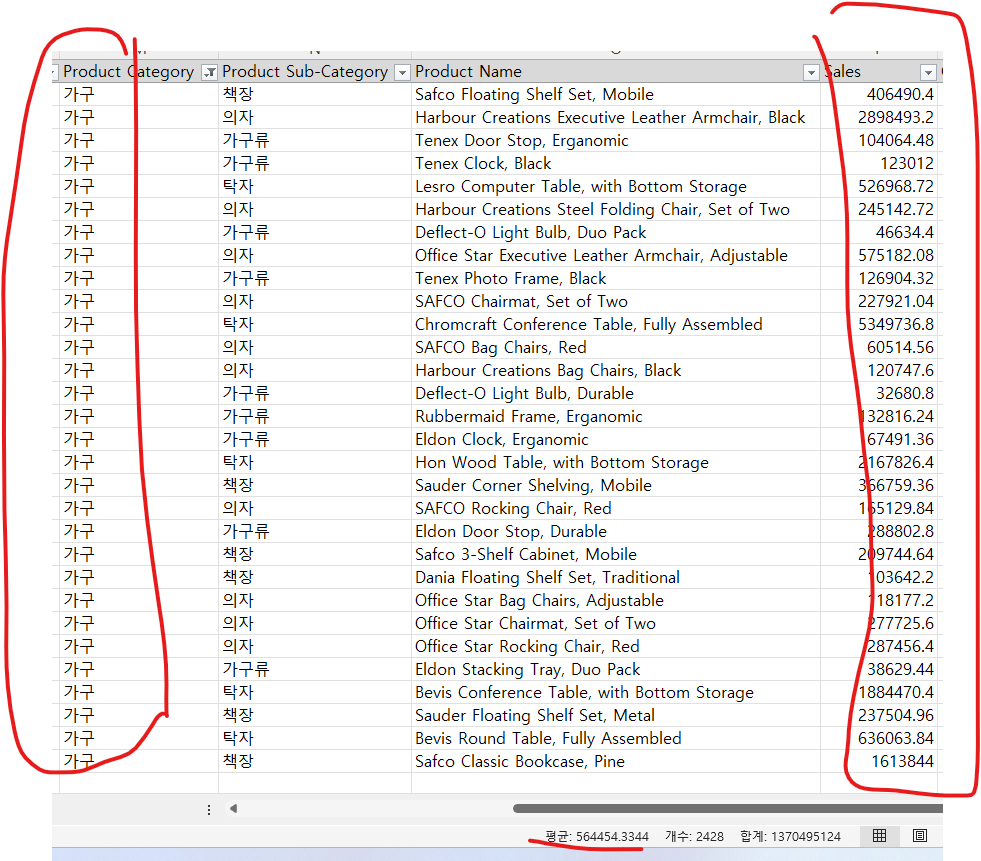Select sales value 526968.72
This screenshot has height=861, width=981.
(x=879, y=186)
